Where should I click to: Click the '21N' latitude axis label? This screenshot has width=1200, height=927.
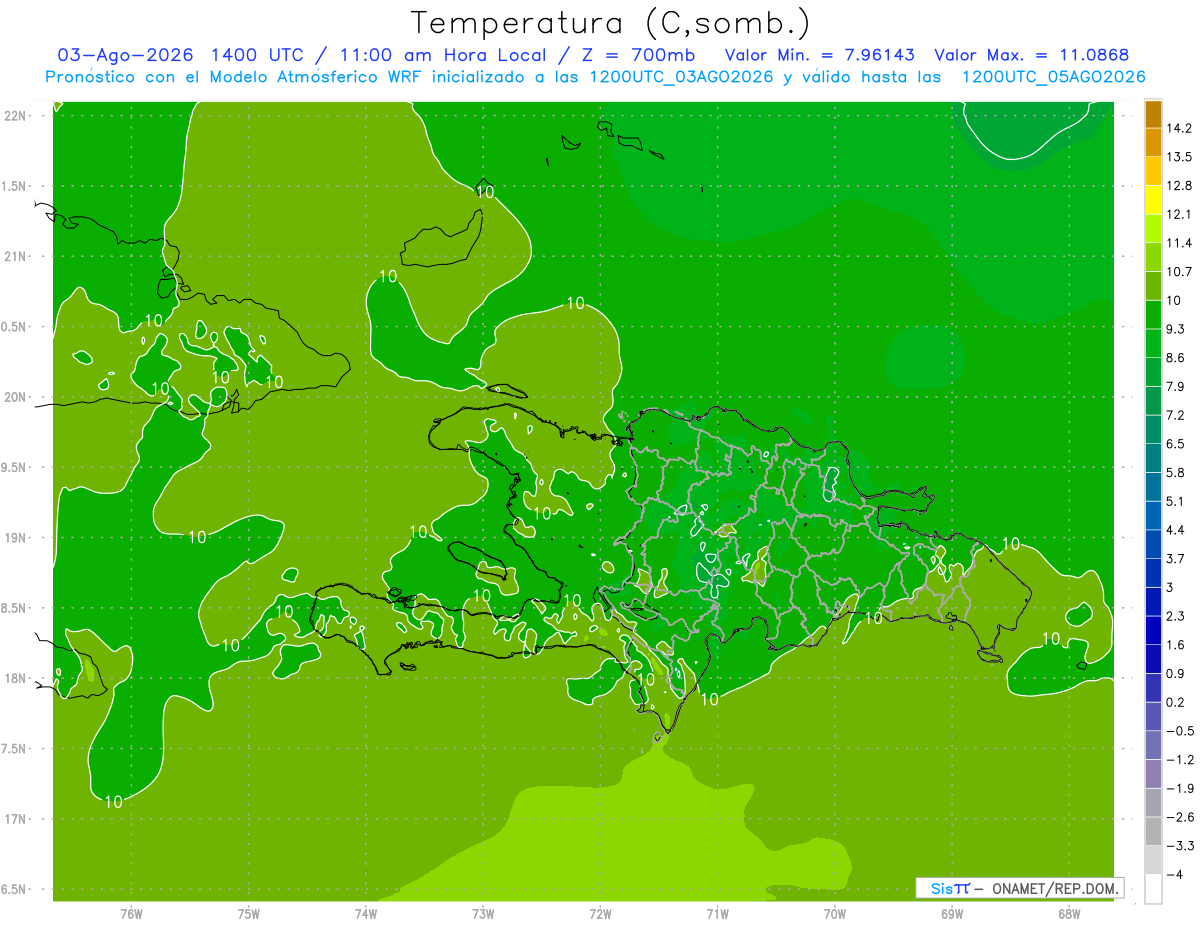15,256
